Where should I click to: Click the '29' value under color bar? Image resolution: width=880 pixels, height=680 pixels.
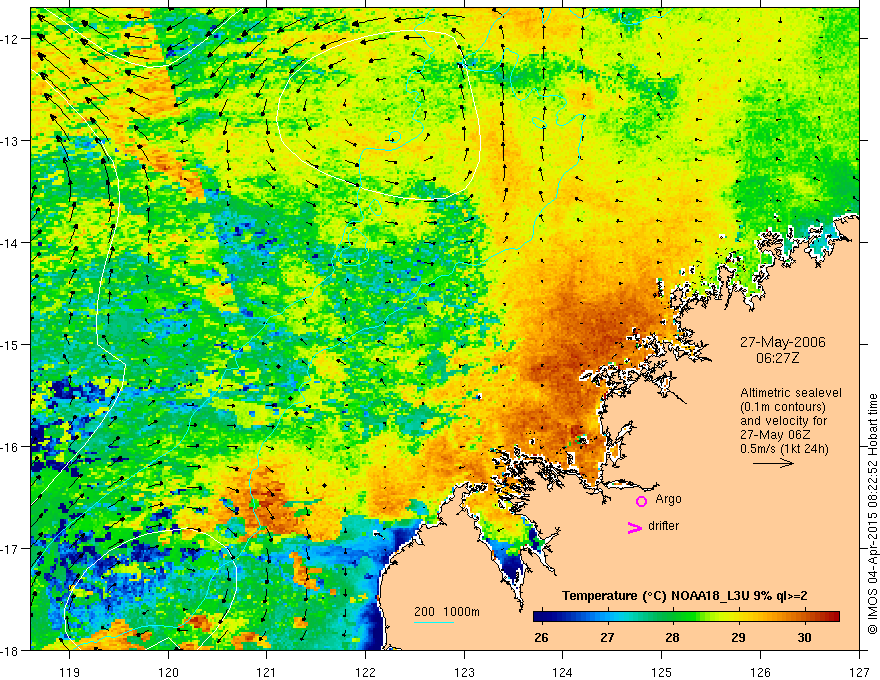tap(739, 637)
